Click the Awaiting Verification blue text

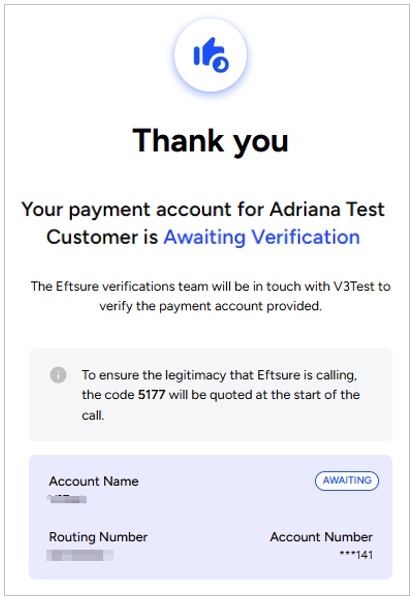[x=262, y=237]
